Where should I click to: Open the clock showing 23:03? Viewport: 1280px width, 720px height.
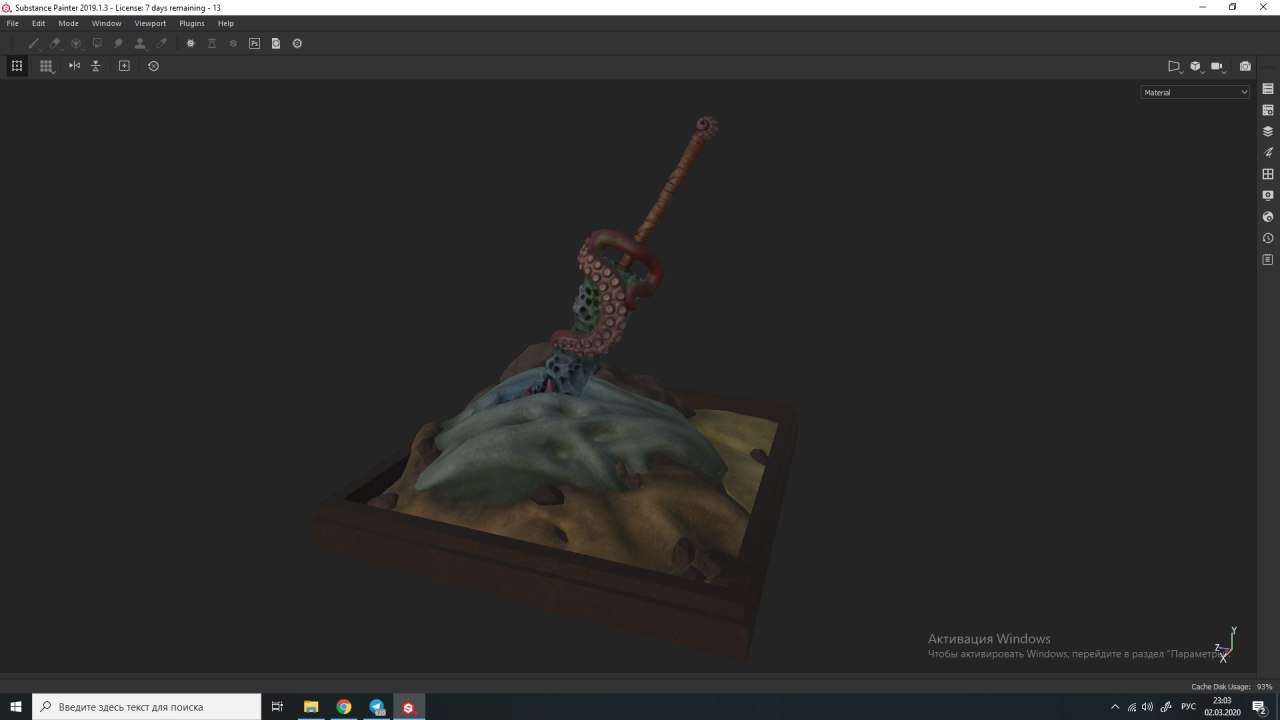coord(1222,707)
